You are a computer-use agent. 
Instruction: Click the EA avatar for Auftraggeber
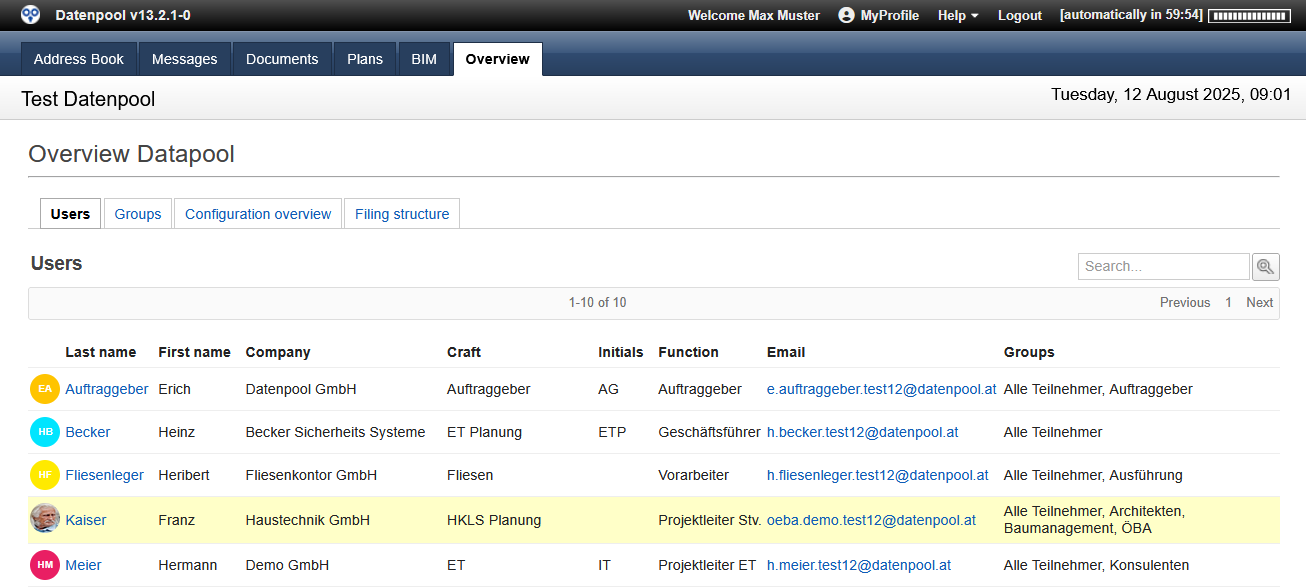[x=45, y=389]
